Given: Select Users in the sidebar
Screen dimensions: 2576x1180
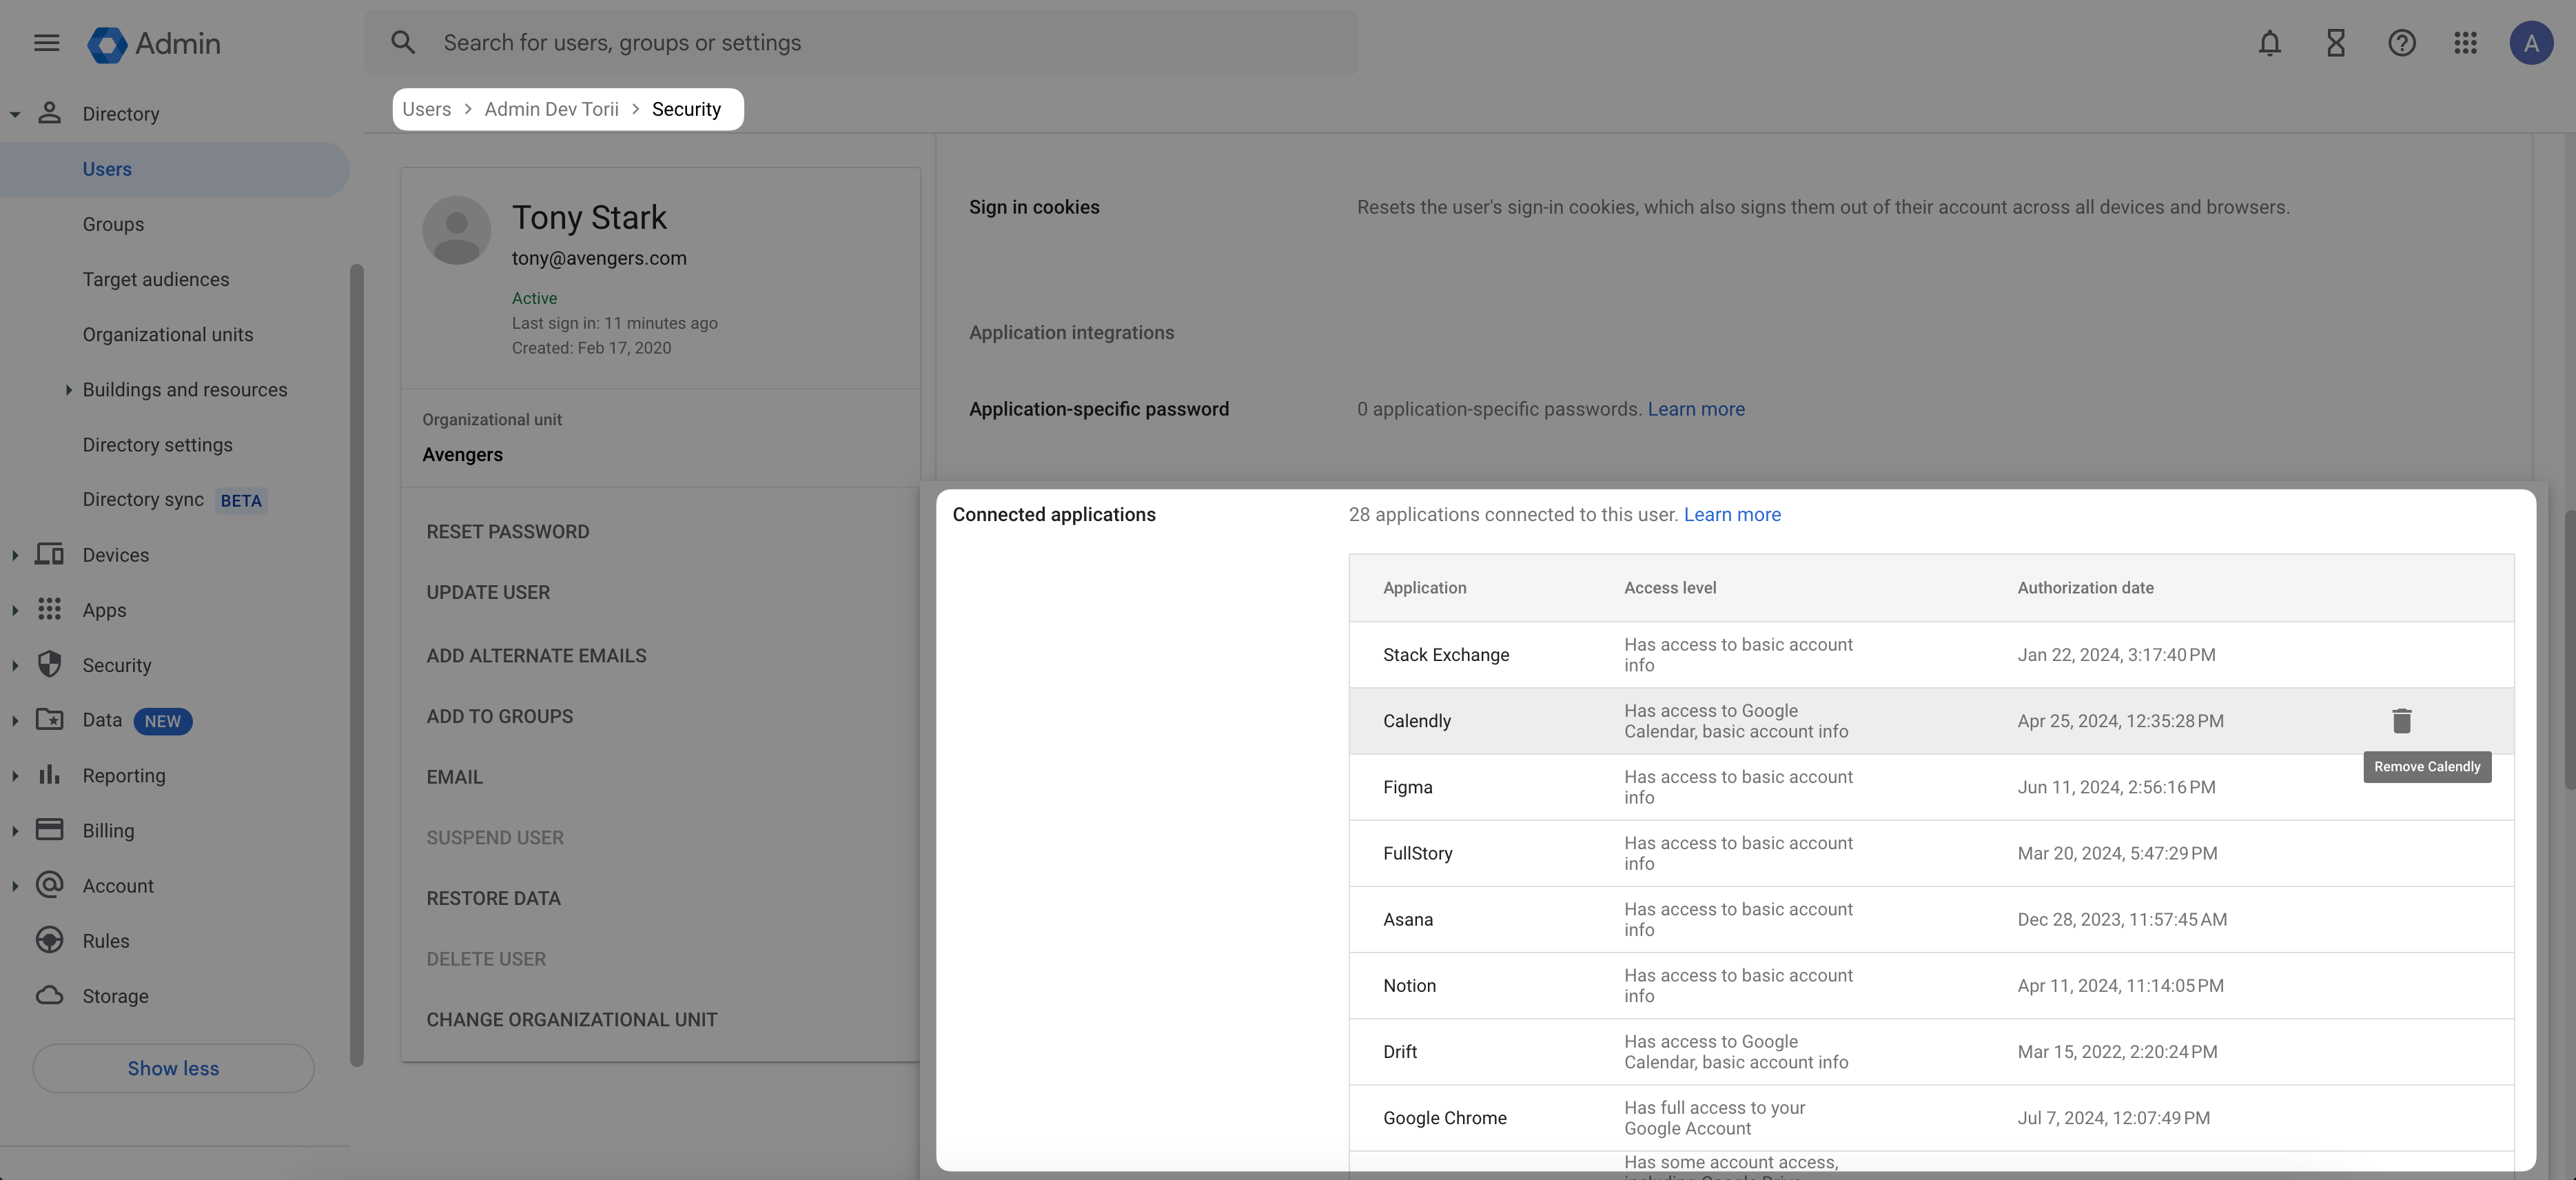Looking at the screenshot, I should click(175, 169).
